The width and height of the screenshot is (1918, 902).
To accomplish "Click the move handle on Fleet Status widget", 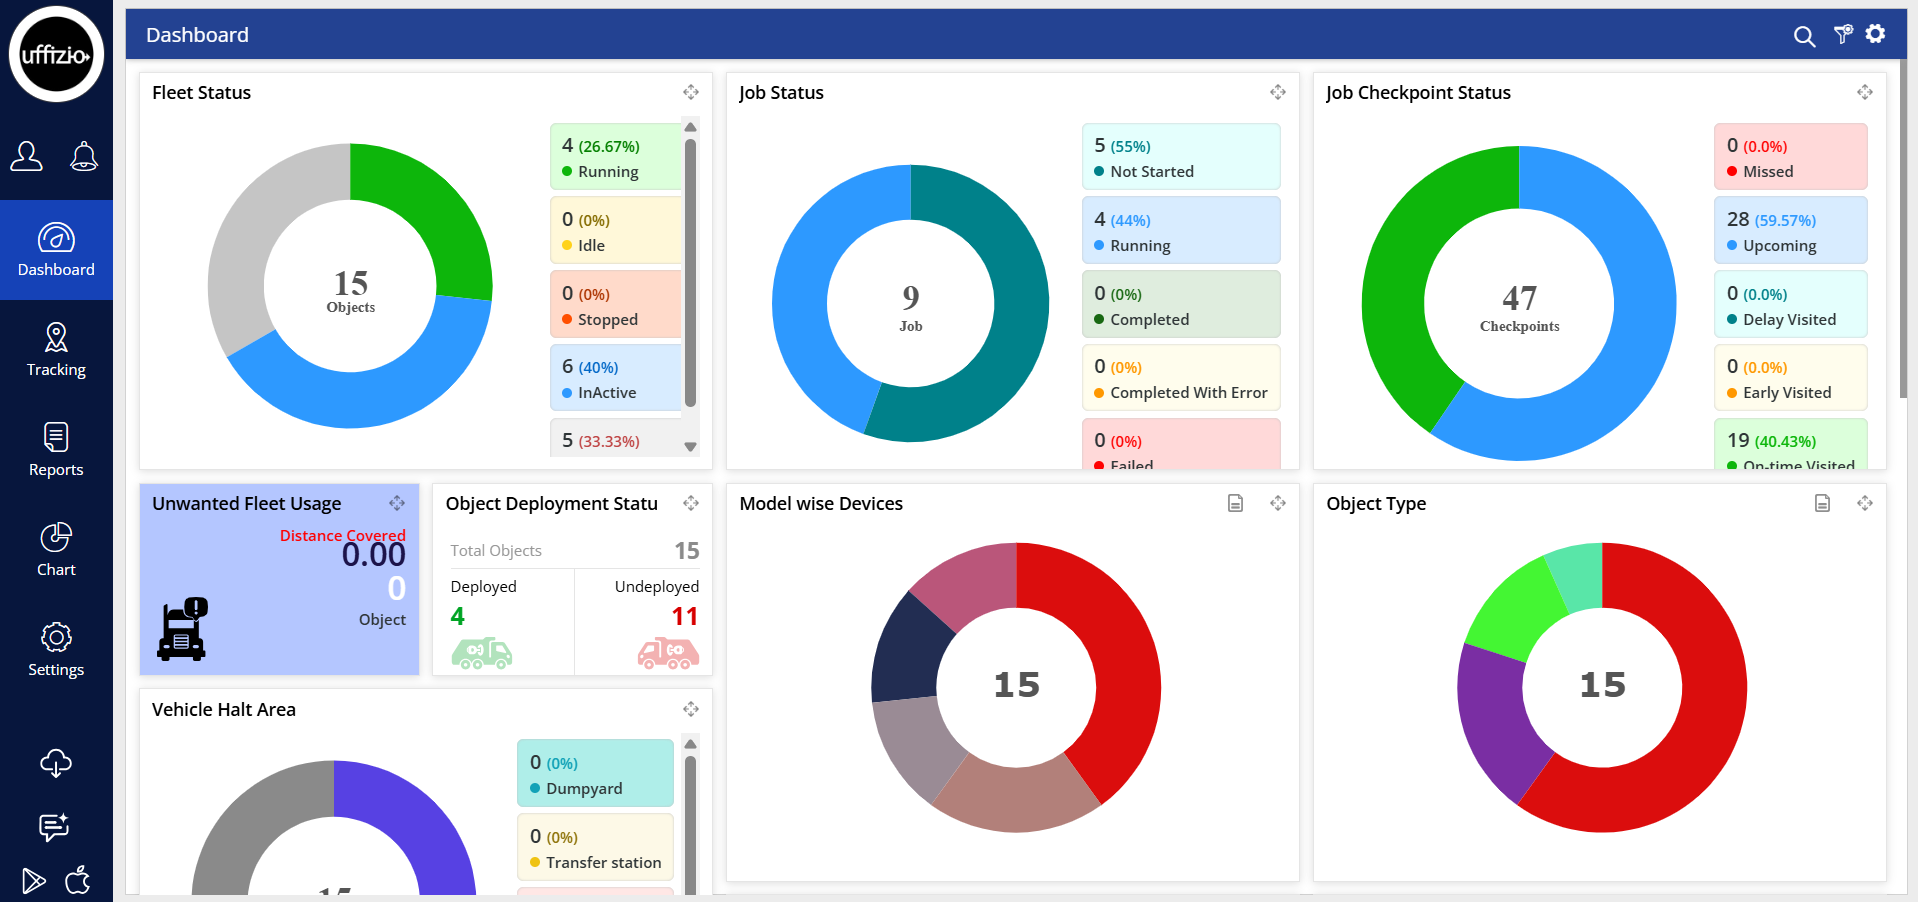I will (691, 92).
